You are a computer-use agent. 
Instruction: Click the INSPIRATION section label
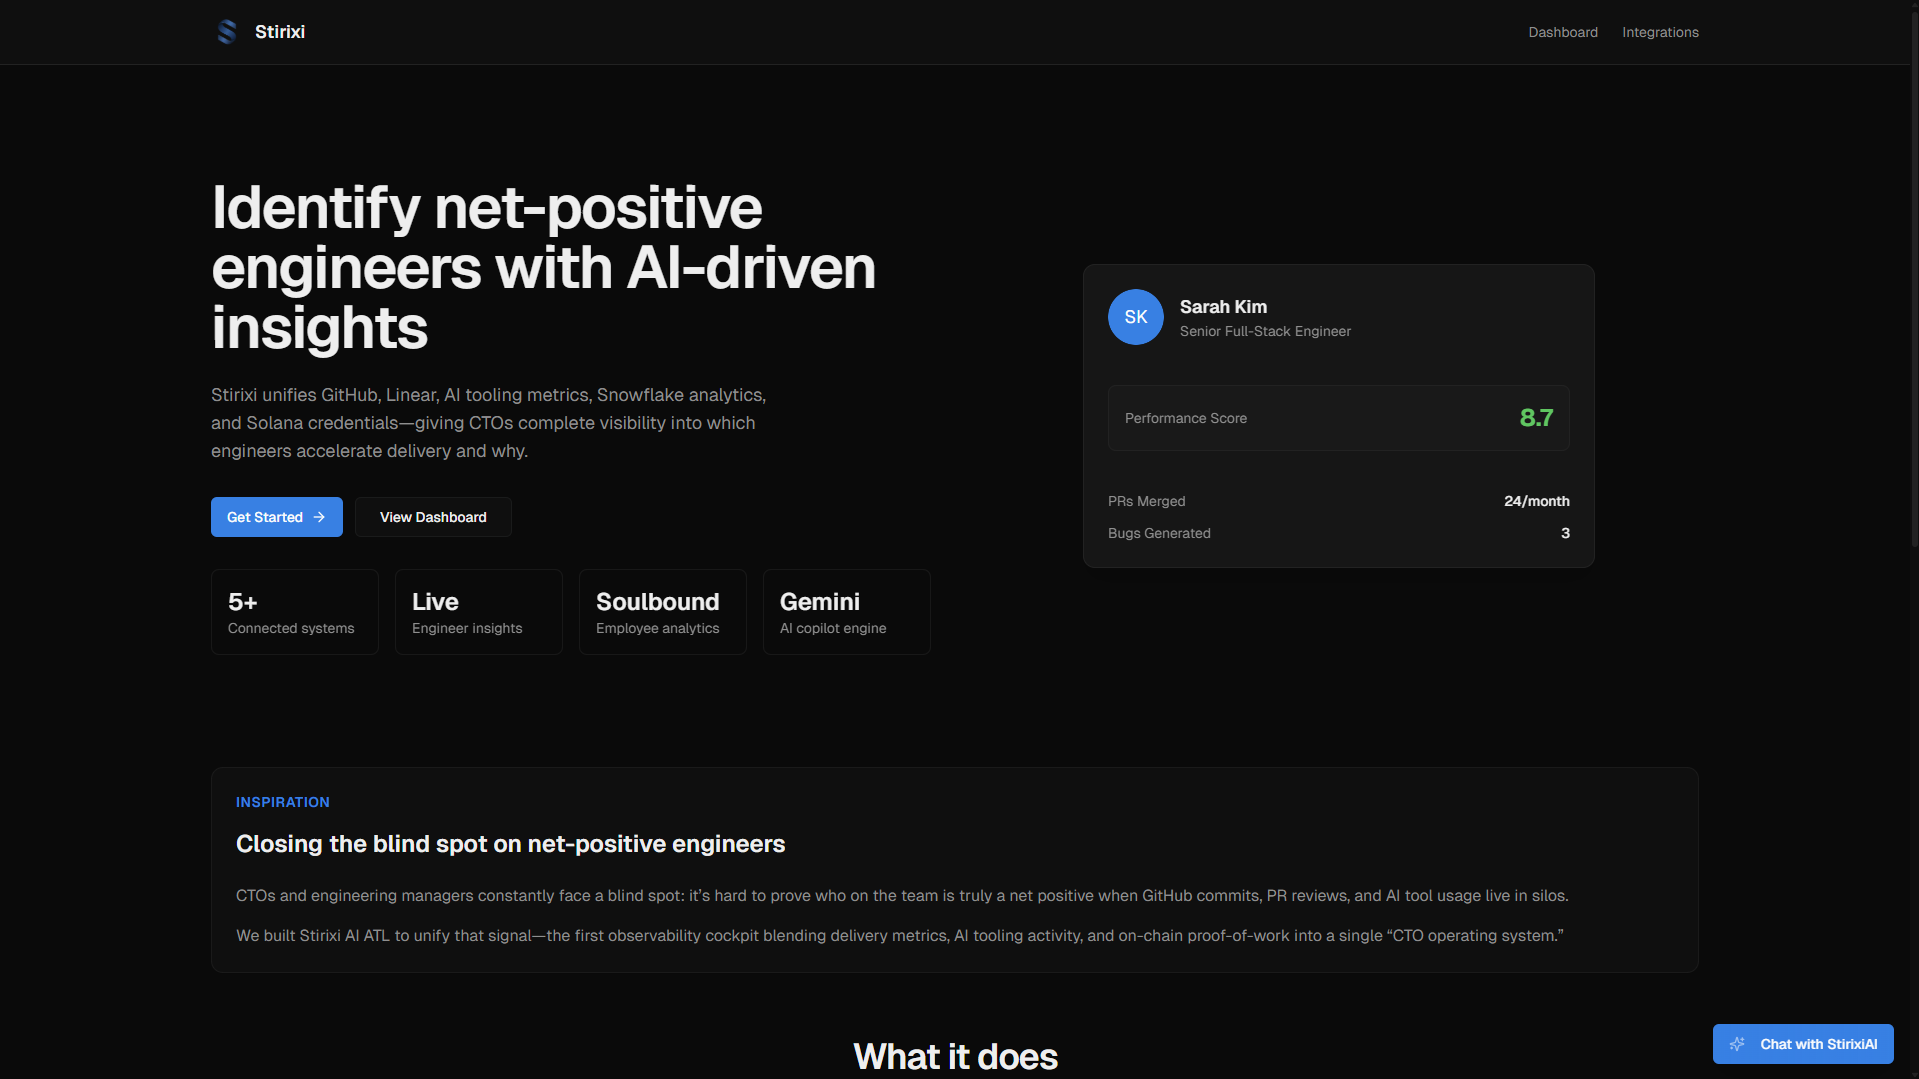tap(283, 802)
